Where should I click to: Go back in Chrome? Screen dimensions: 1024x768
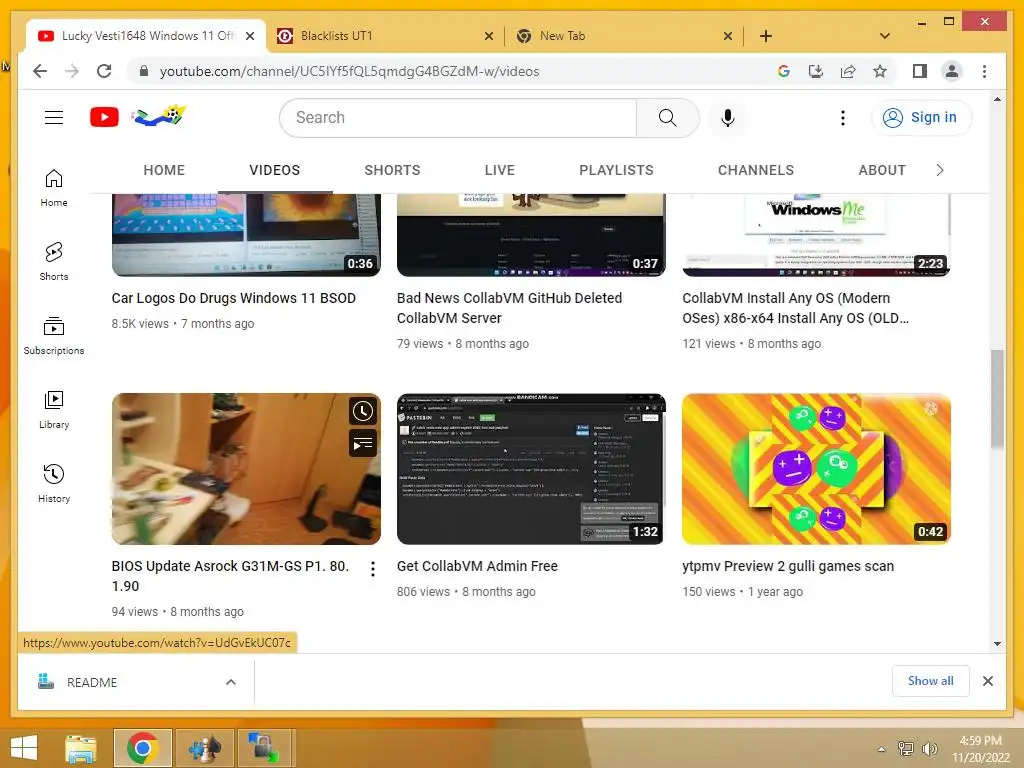point(40,71)
